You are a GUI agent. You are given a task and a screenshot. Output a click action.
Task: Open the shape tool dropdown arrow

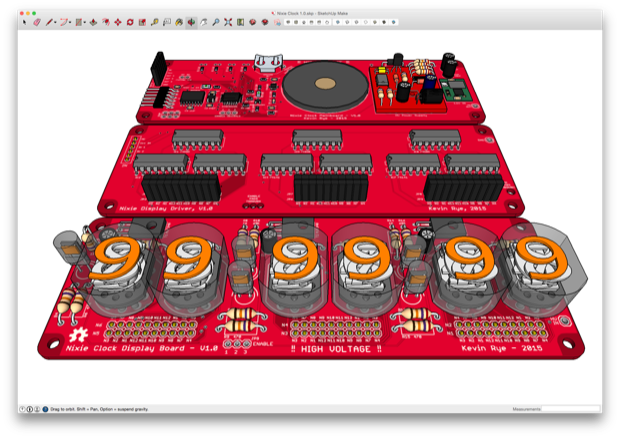(x=85, y=23)
